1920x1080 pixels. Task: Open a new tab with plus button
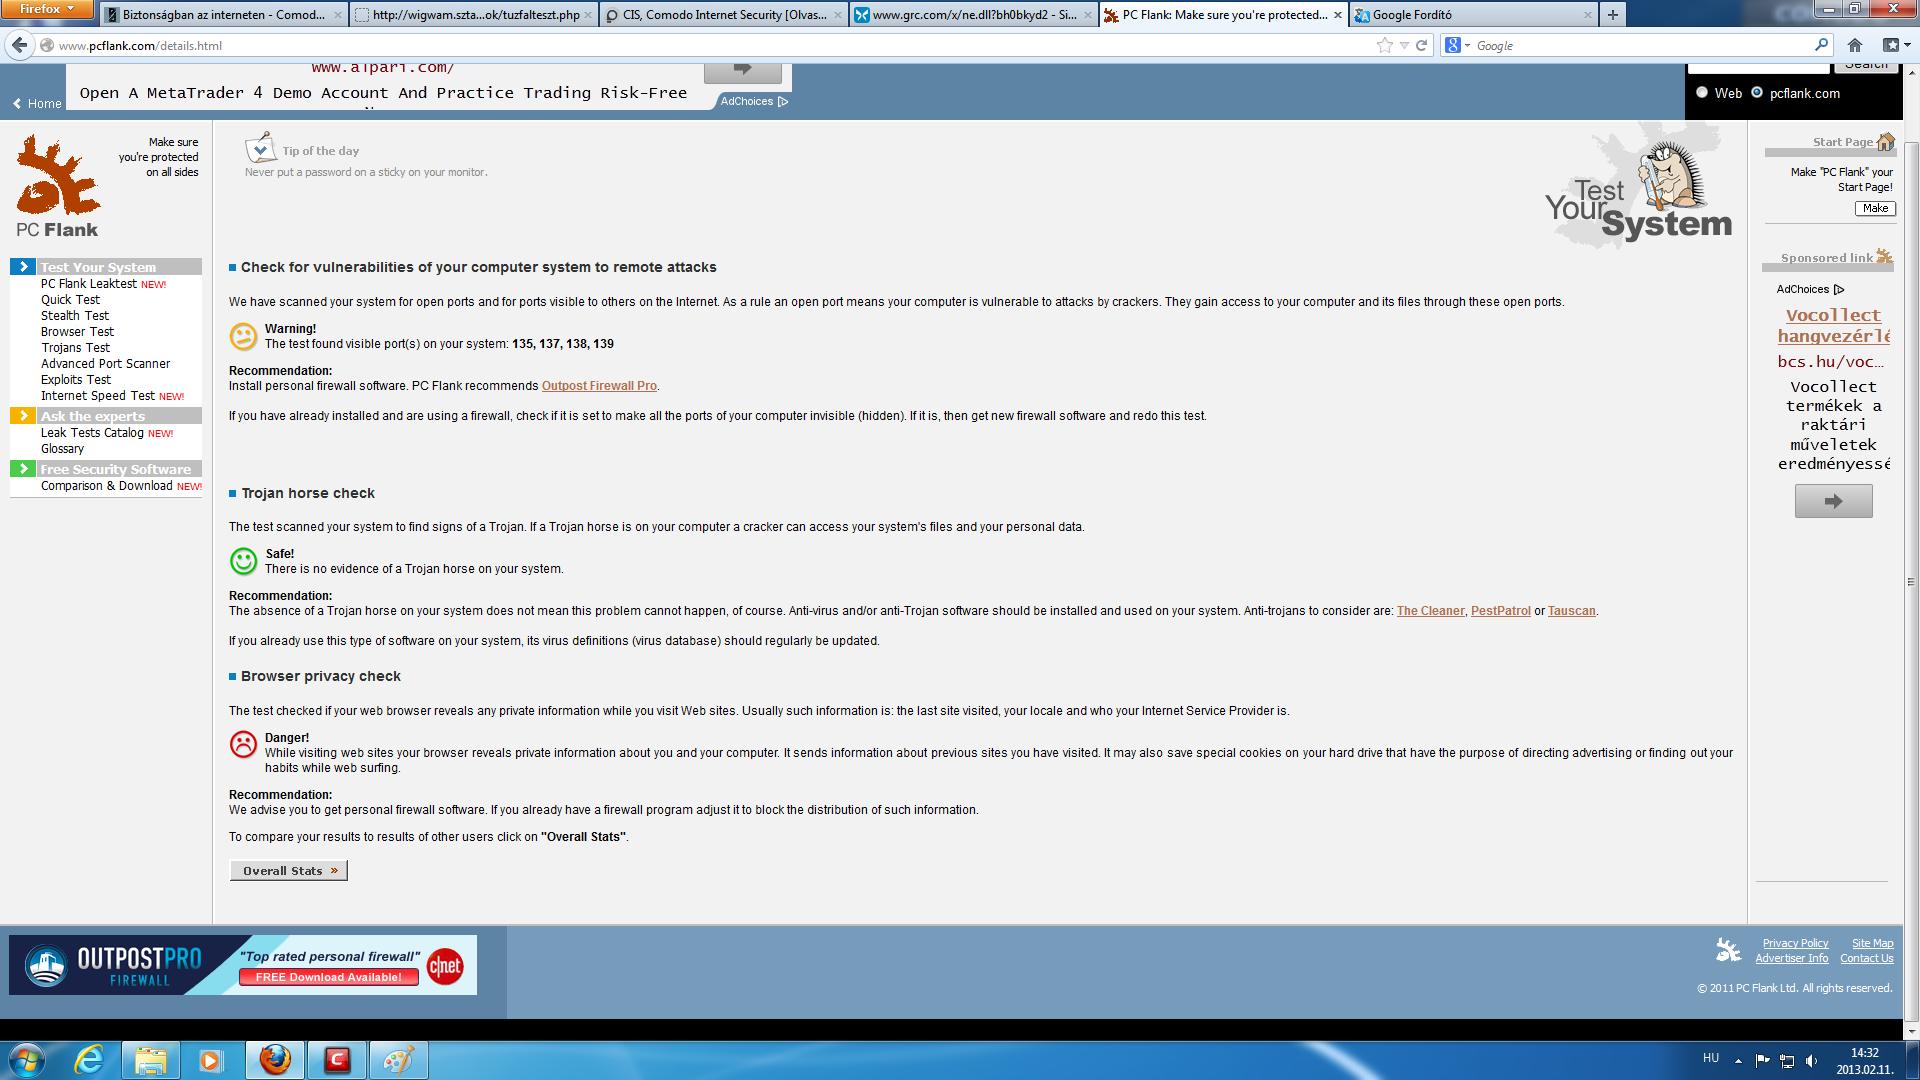pos(1612,15)
